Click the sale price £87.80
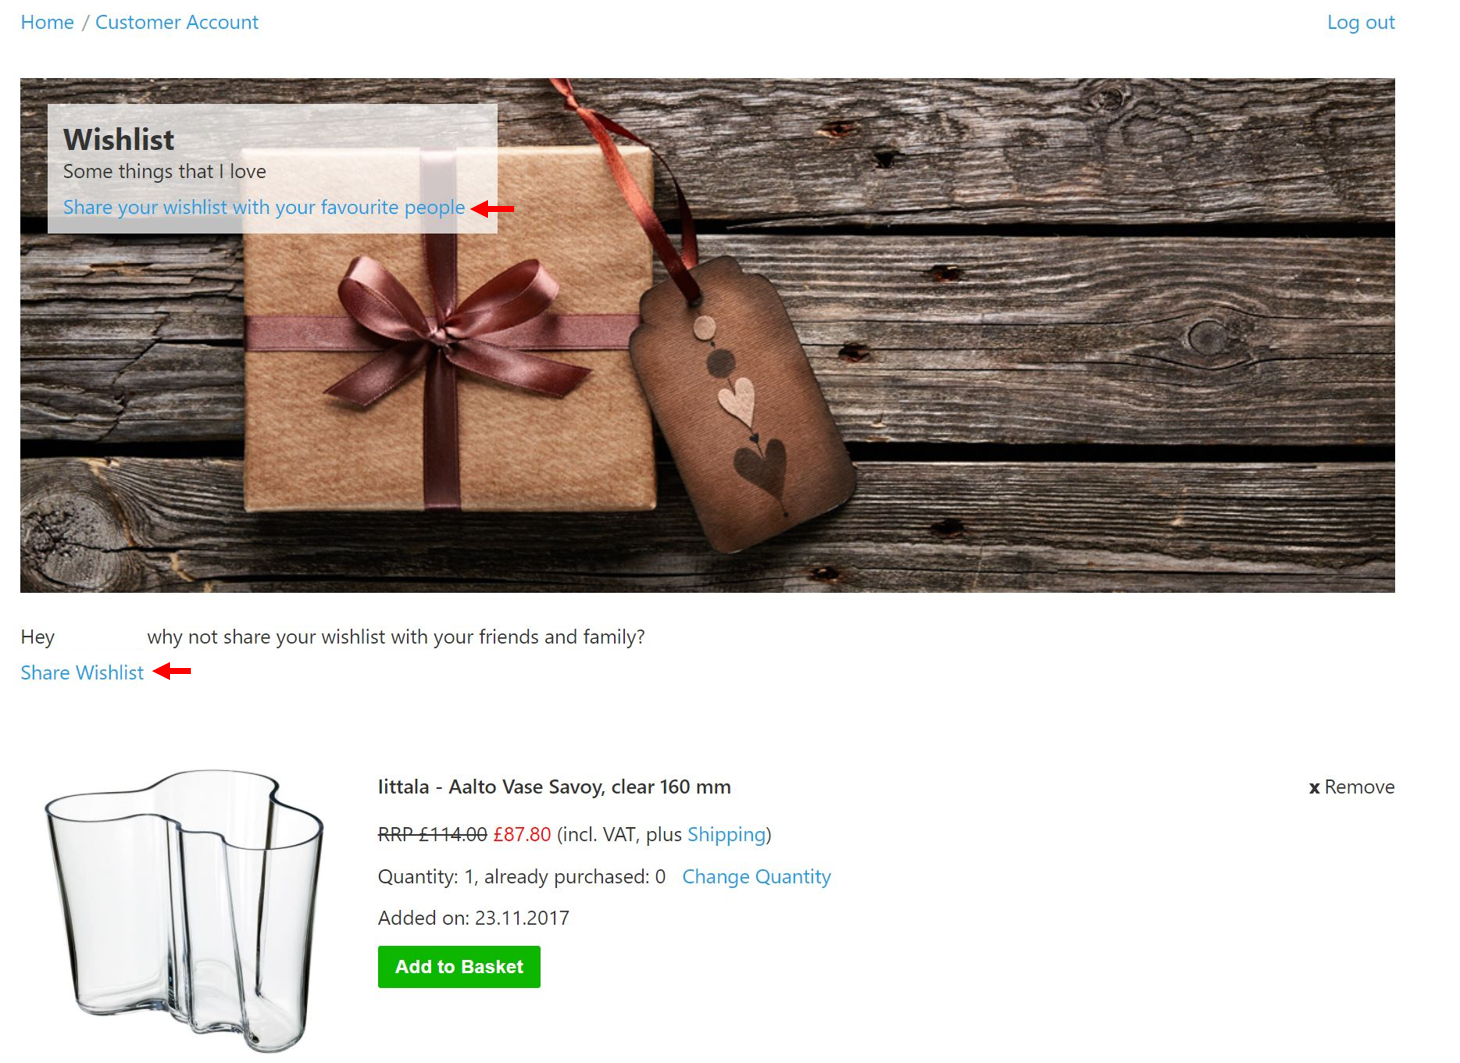The width and height of the screenshot is (1460, 1063). pos(522,834)
